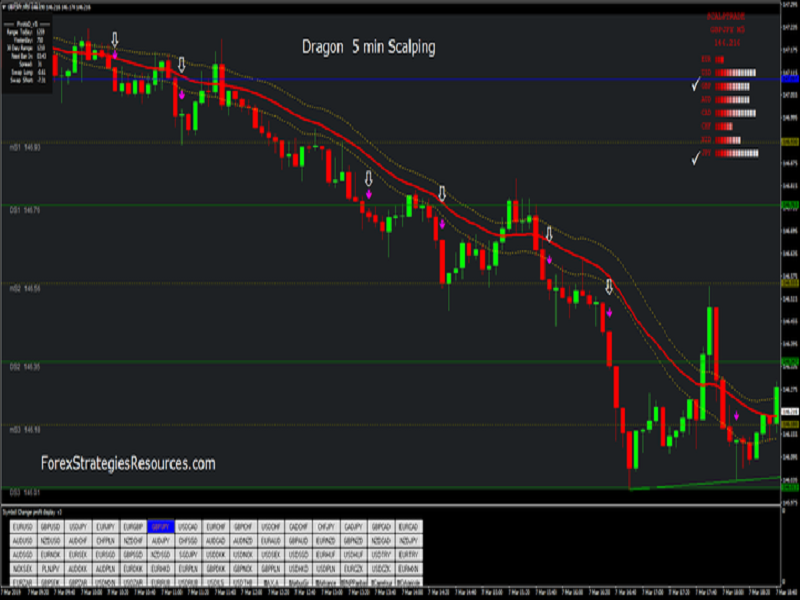Select the USDCAD symbol button
The width and height of the screenshot is (800, 600).
(188, 527)
